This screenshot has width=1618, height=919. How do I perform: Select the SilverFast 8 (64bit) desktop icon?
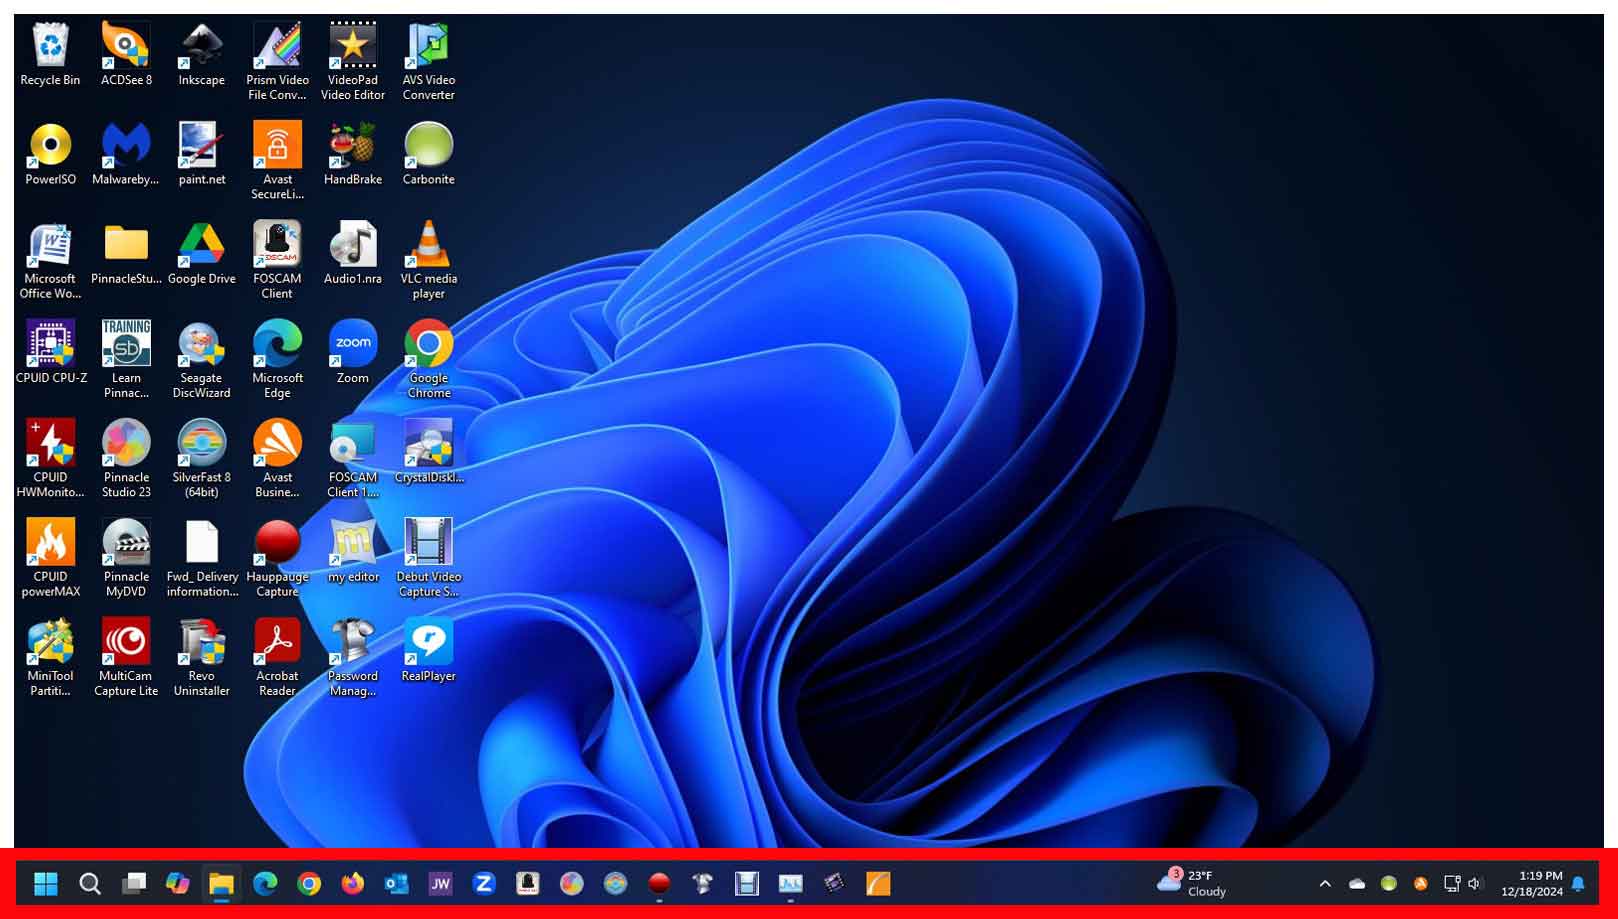click(201, 458)
